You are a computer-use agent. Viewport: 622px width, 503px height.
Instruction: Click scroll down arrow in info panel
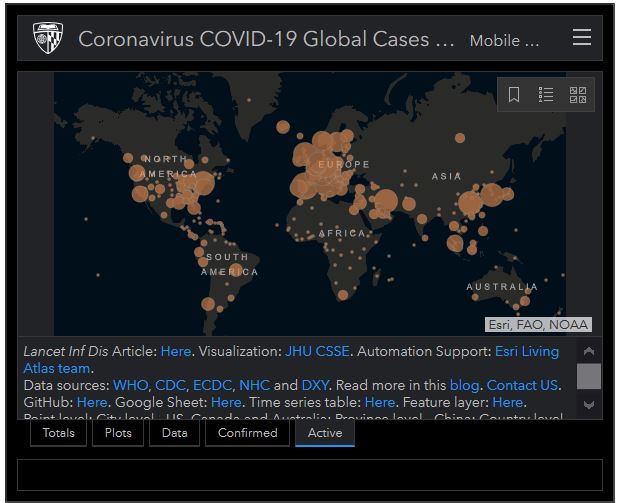pyautogui.click(x=589, y=405)
